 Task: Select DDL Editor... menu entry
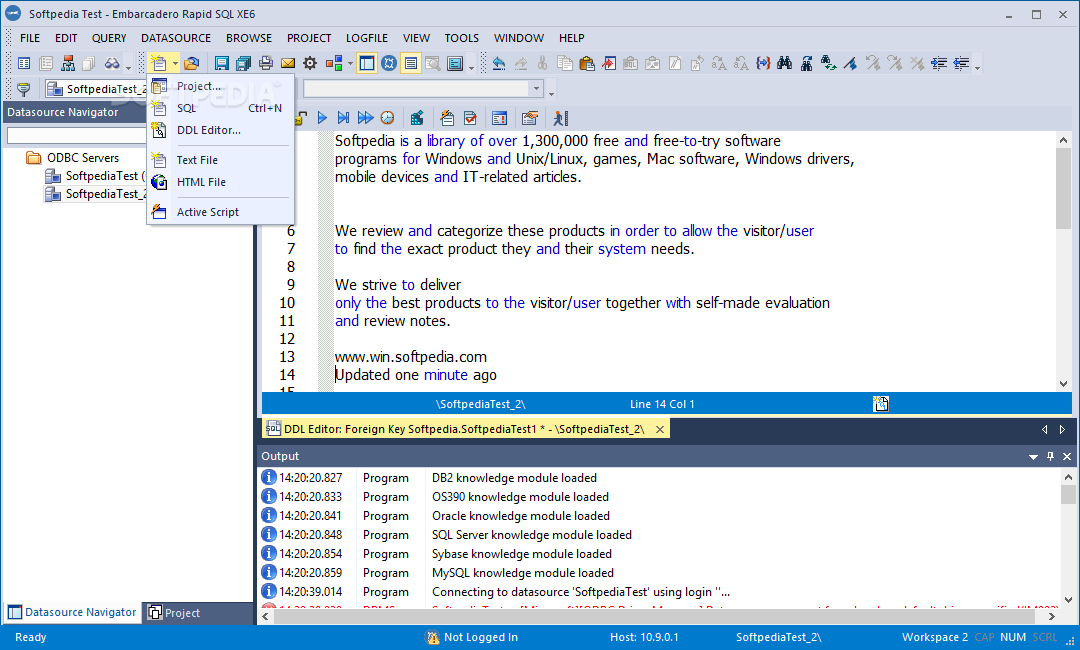[220, 130]
